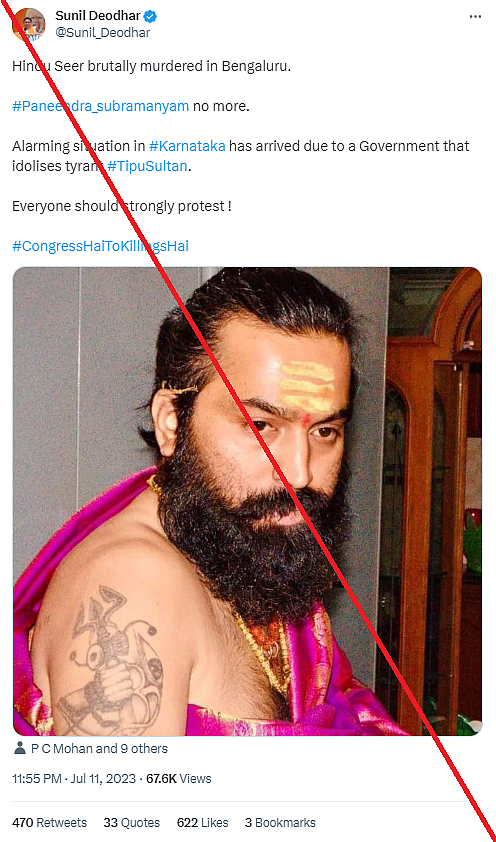Open the #CongressHaiToKillingsHai hashtag
Image resolution: width=496 pixels, height=842 pixels.
tap(100, 246)
